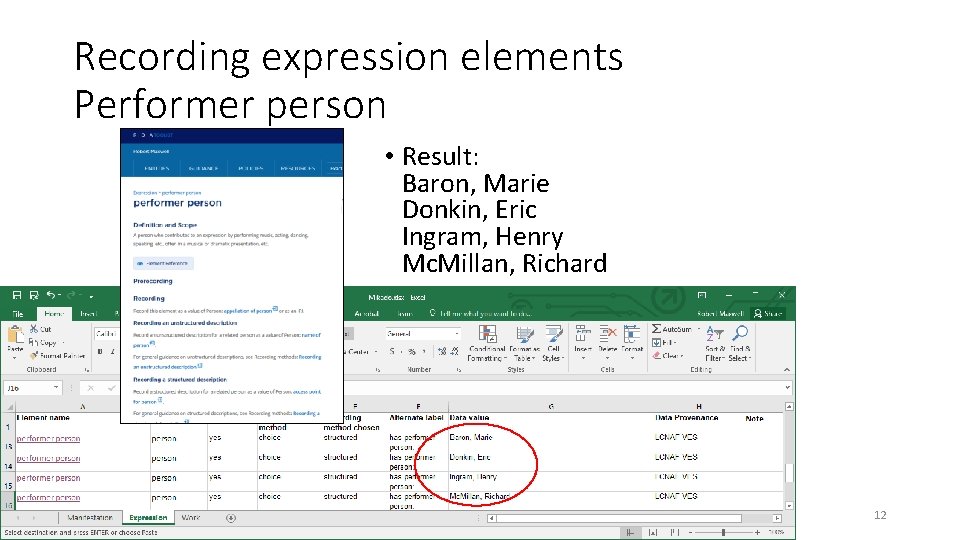Open the Name Box showing J16
The image size is (960, 540).
(32, 388)
